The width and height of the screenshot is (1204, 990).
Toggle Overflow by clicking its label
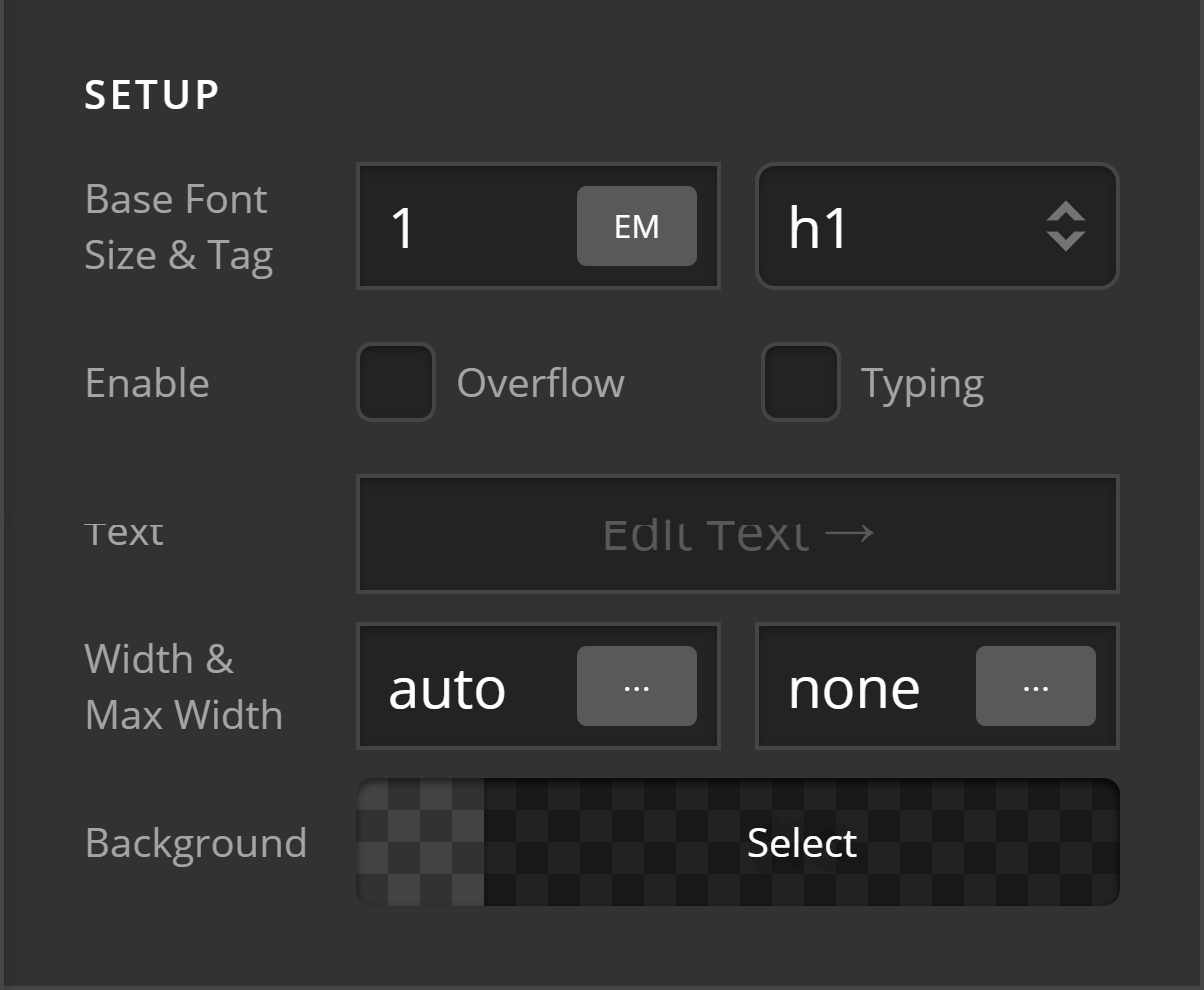tap(541, 382)
